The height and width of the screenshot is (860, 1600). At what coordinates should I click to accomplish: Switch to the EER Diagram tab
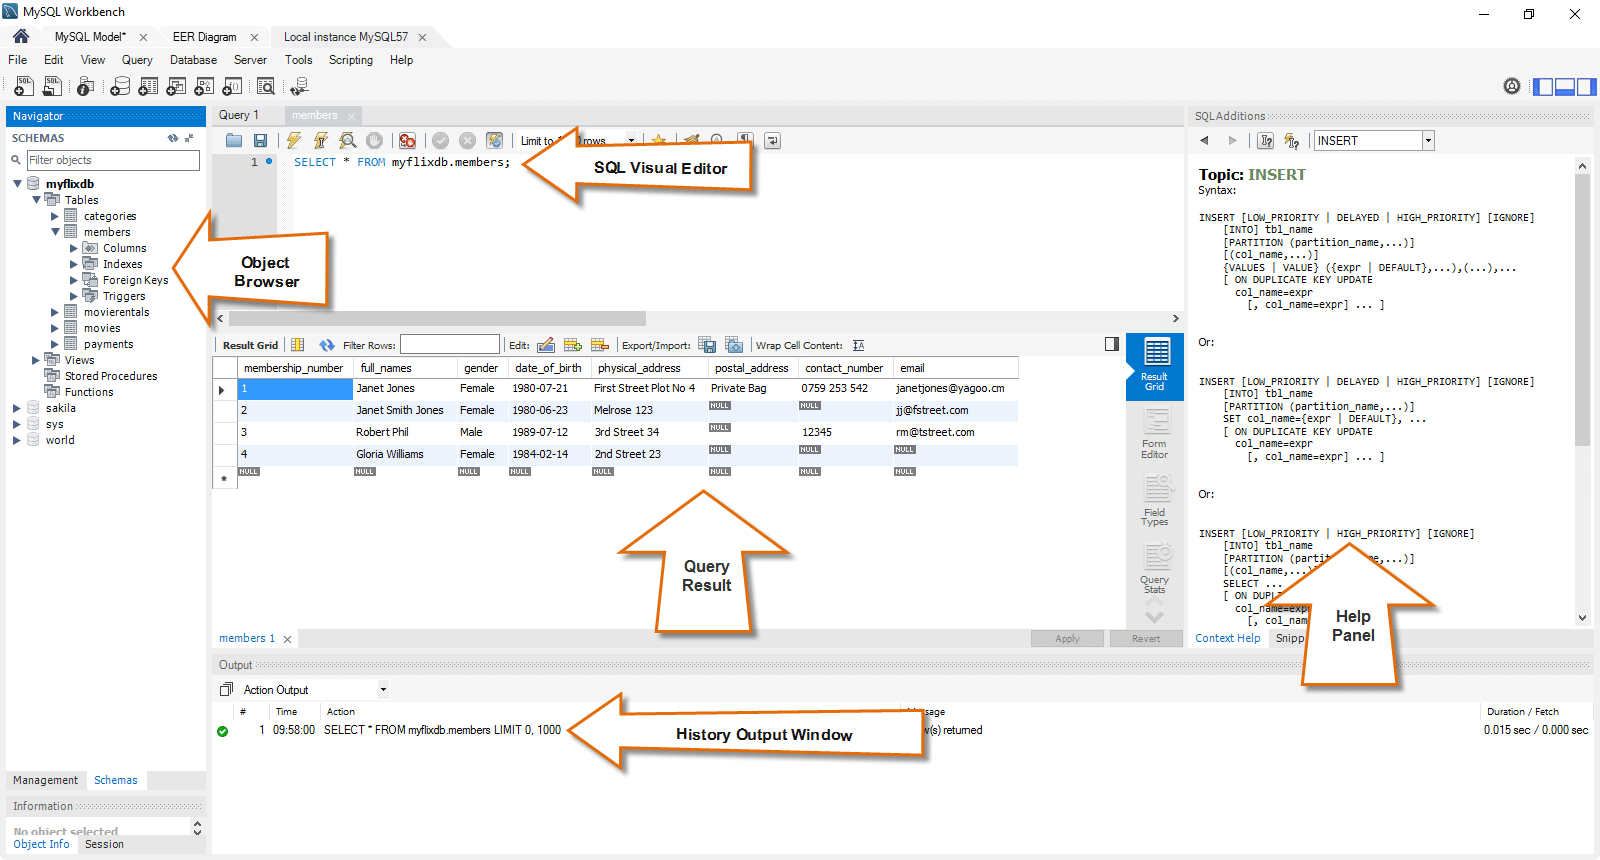coord(205,37)
